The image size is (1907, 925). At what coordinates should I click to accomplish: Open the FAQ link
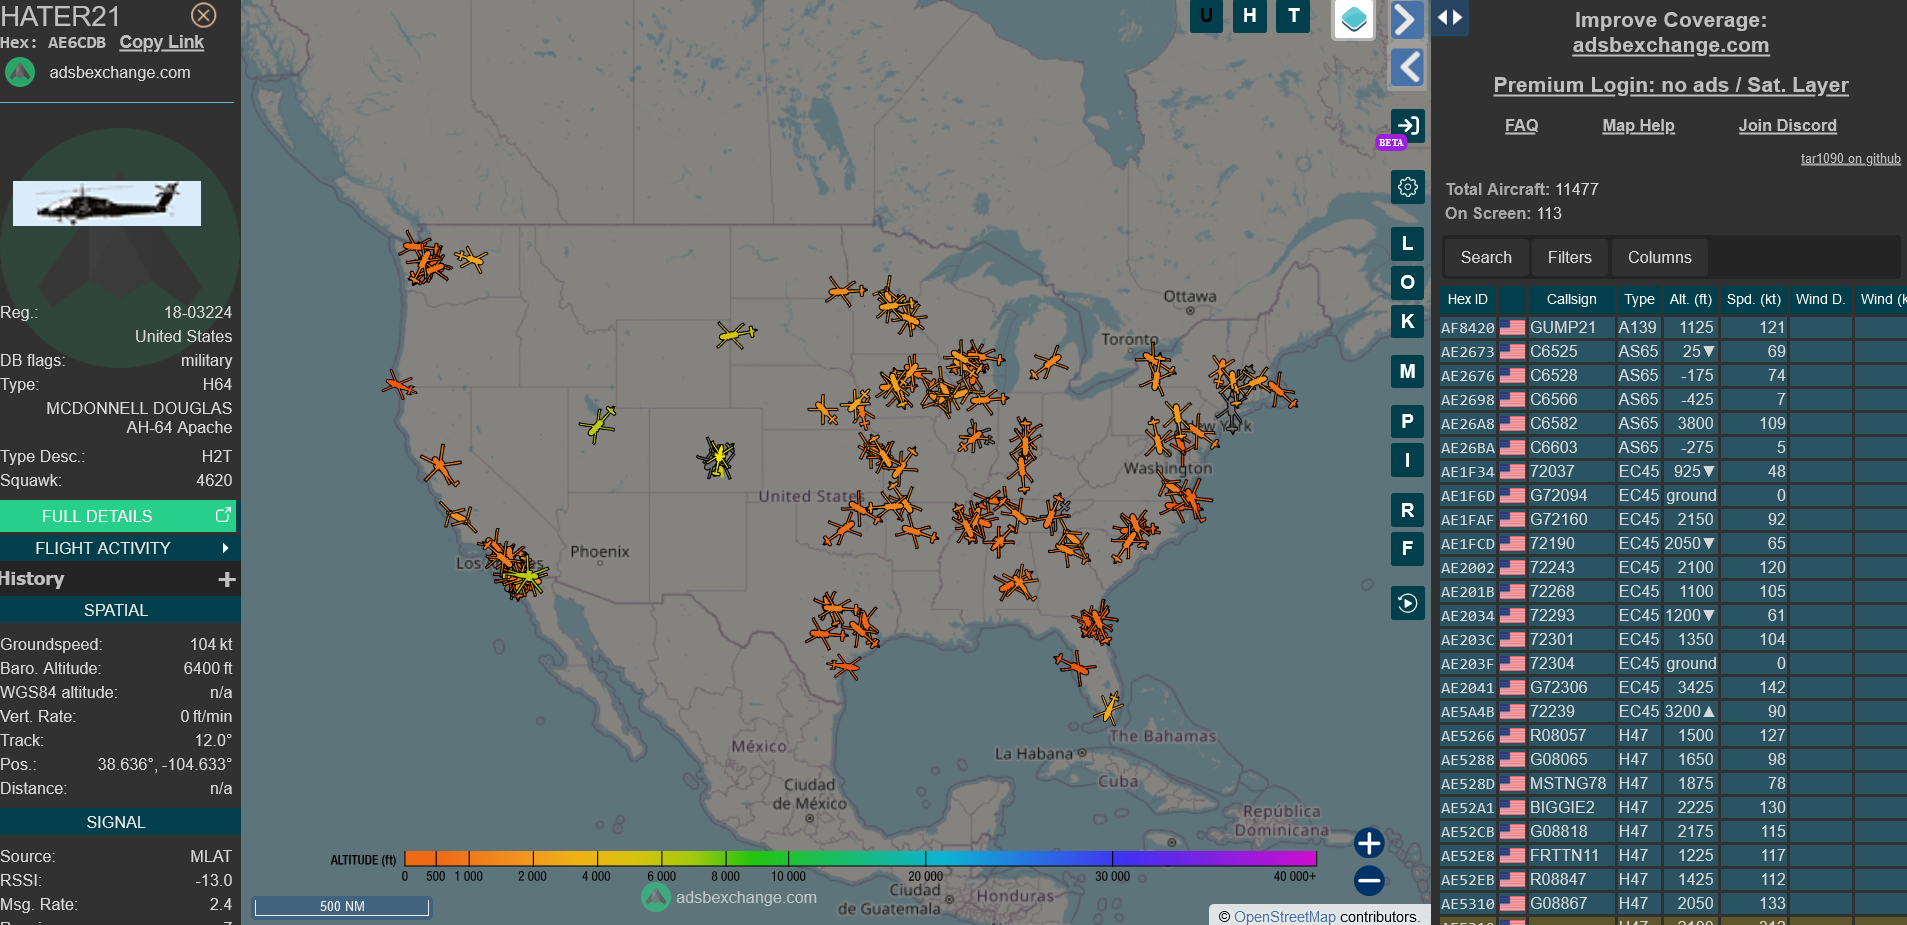(x=1521, y=125)
